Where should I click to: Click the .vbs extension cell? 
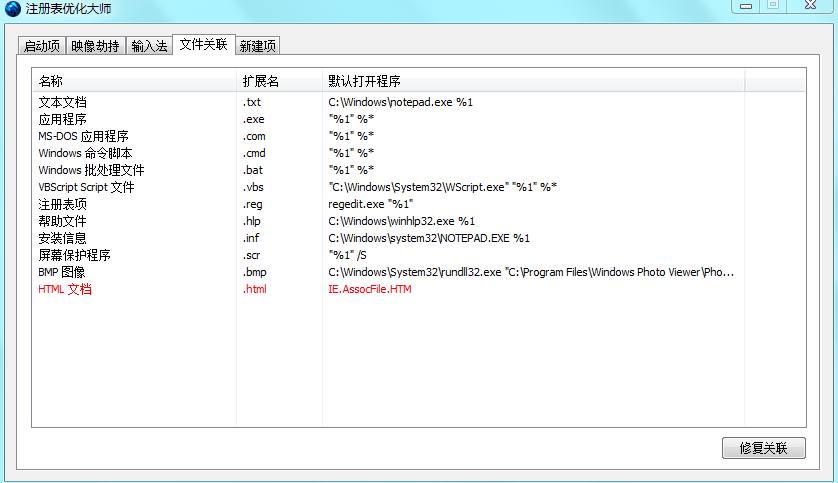[x=253, y=187]
